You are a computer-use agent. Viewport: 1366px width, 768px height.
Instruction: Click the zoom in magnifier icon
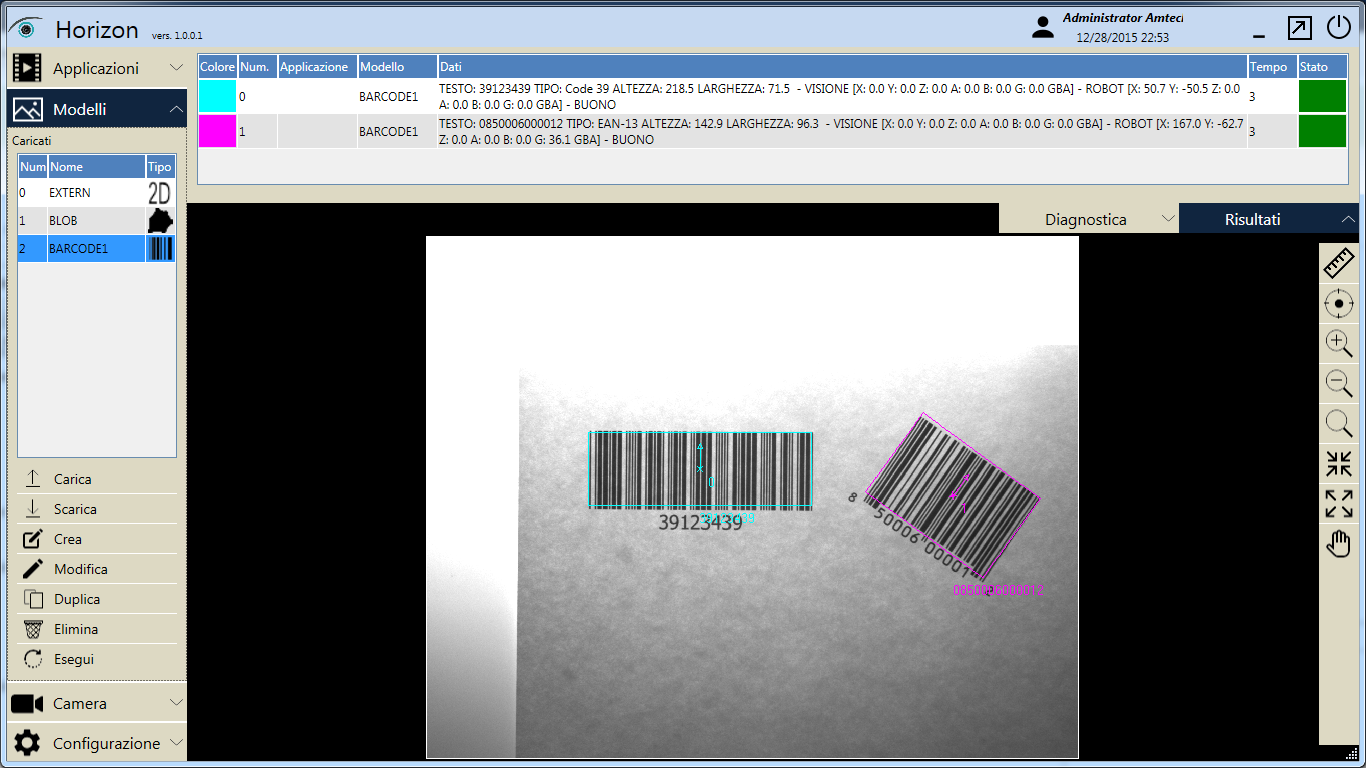tap(1339, 343)
